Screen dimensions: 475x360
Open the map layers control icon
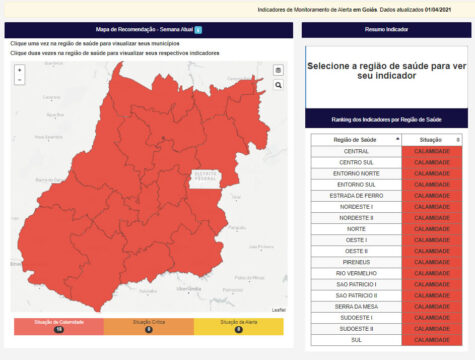(x=278, y=70)
